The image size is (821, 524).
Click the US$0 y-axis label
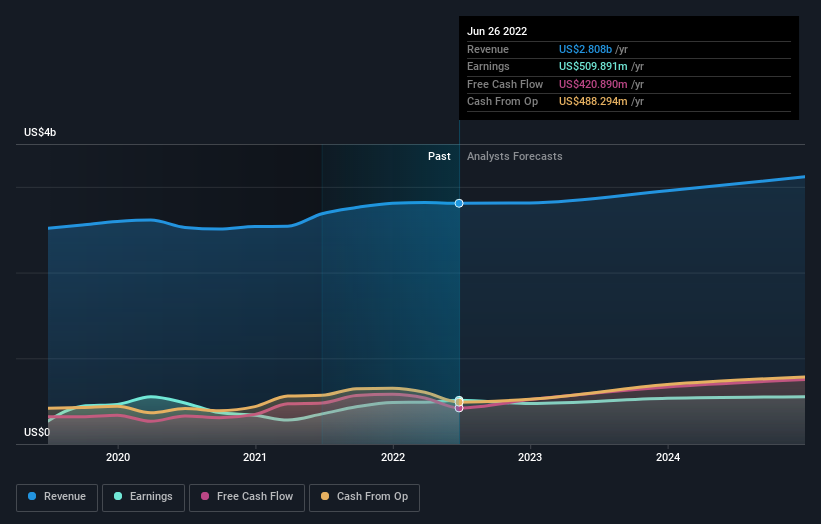tap(37, 432)
